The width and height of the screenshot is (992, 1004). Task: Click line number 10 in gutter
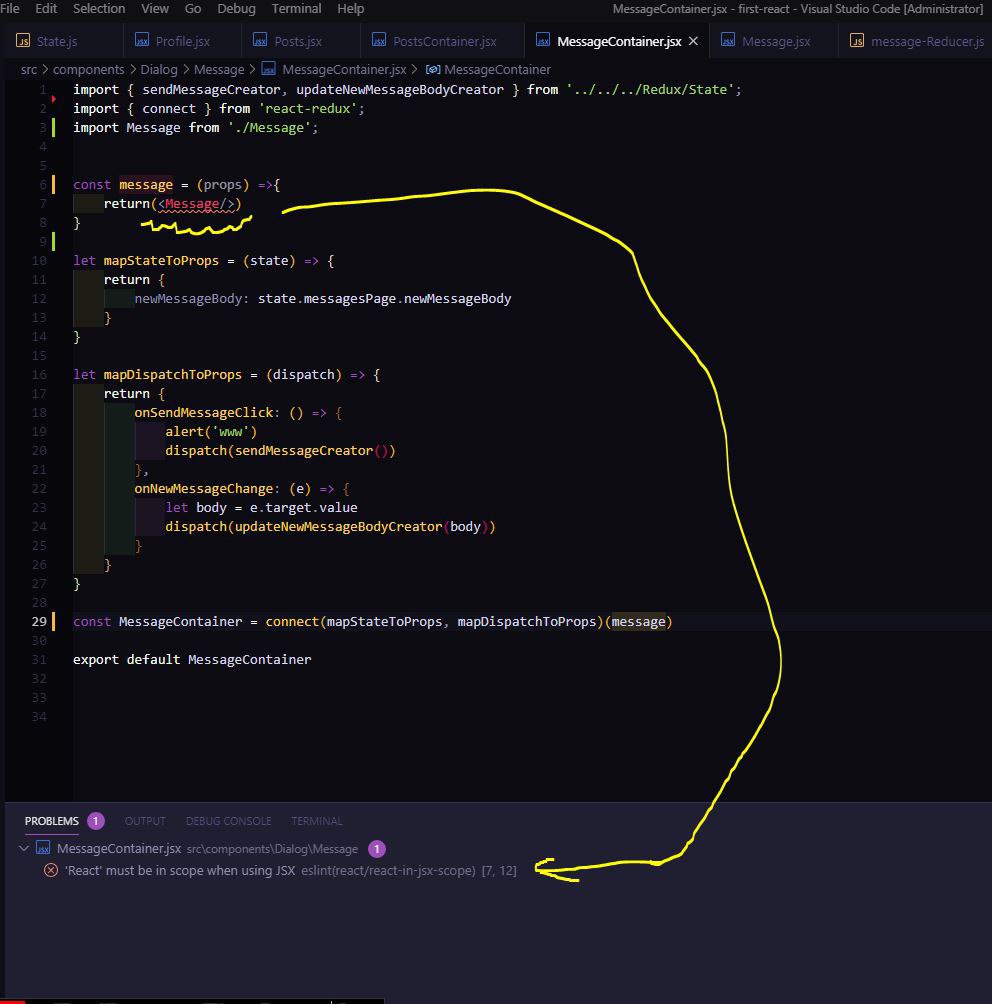[x=39, y=261]
